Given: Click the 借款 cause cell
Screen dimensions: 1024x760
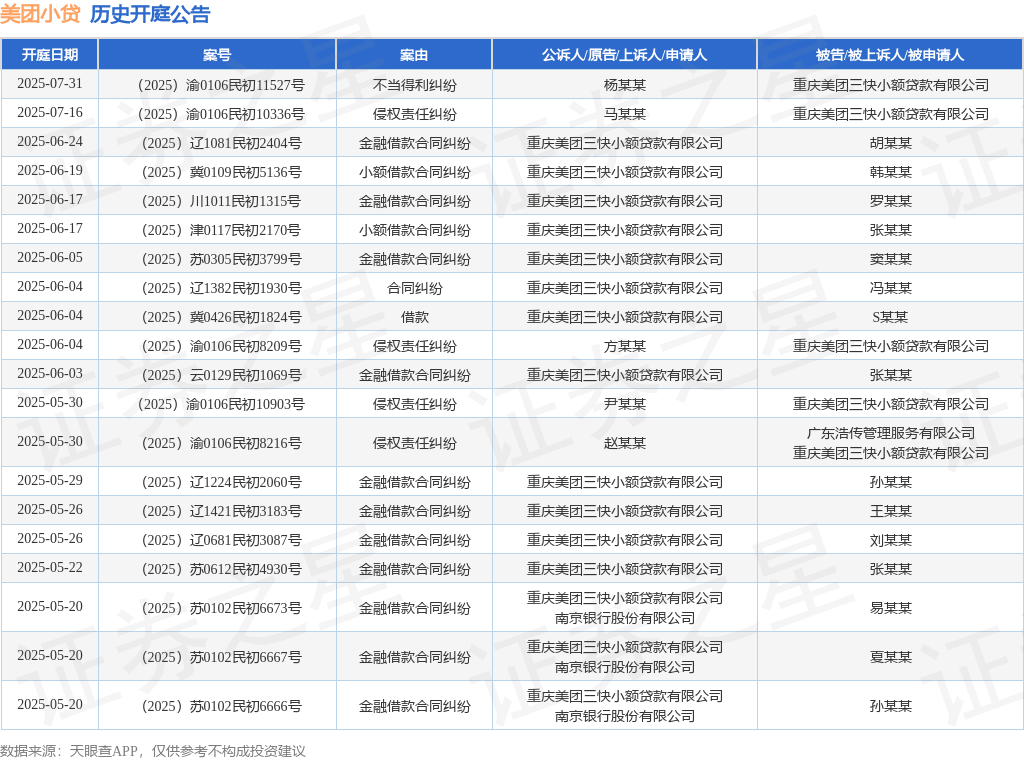Looking at the screenshot, I should (414, 317).
